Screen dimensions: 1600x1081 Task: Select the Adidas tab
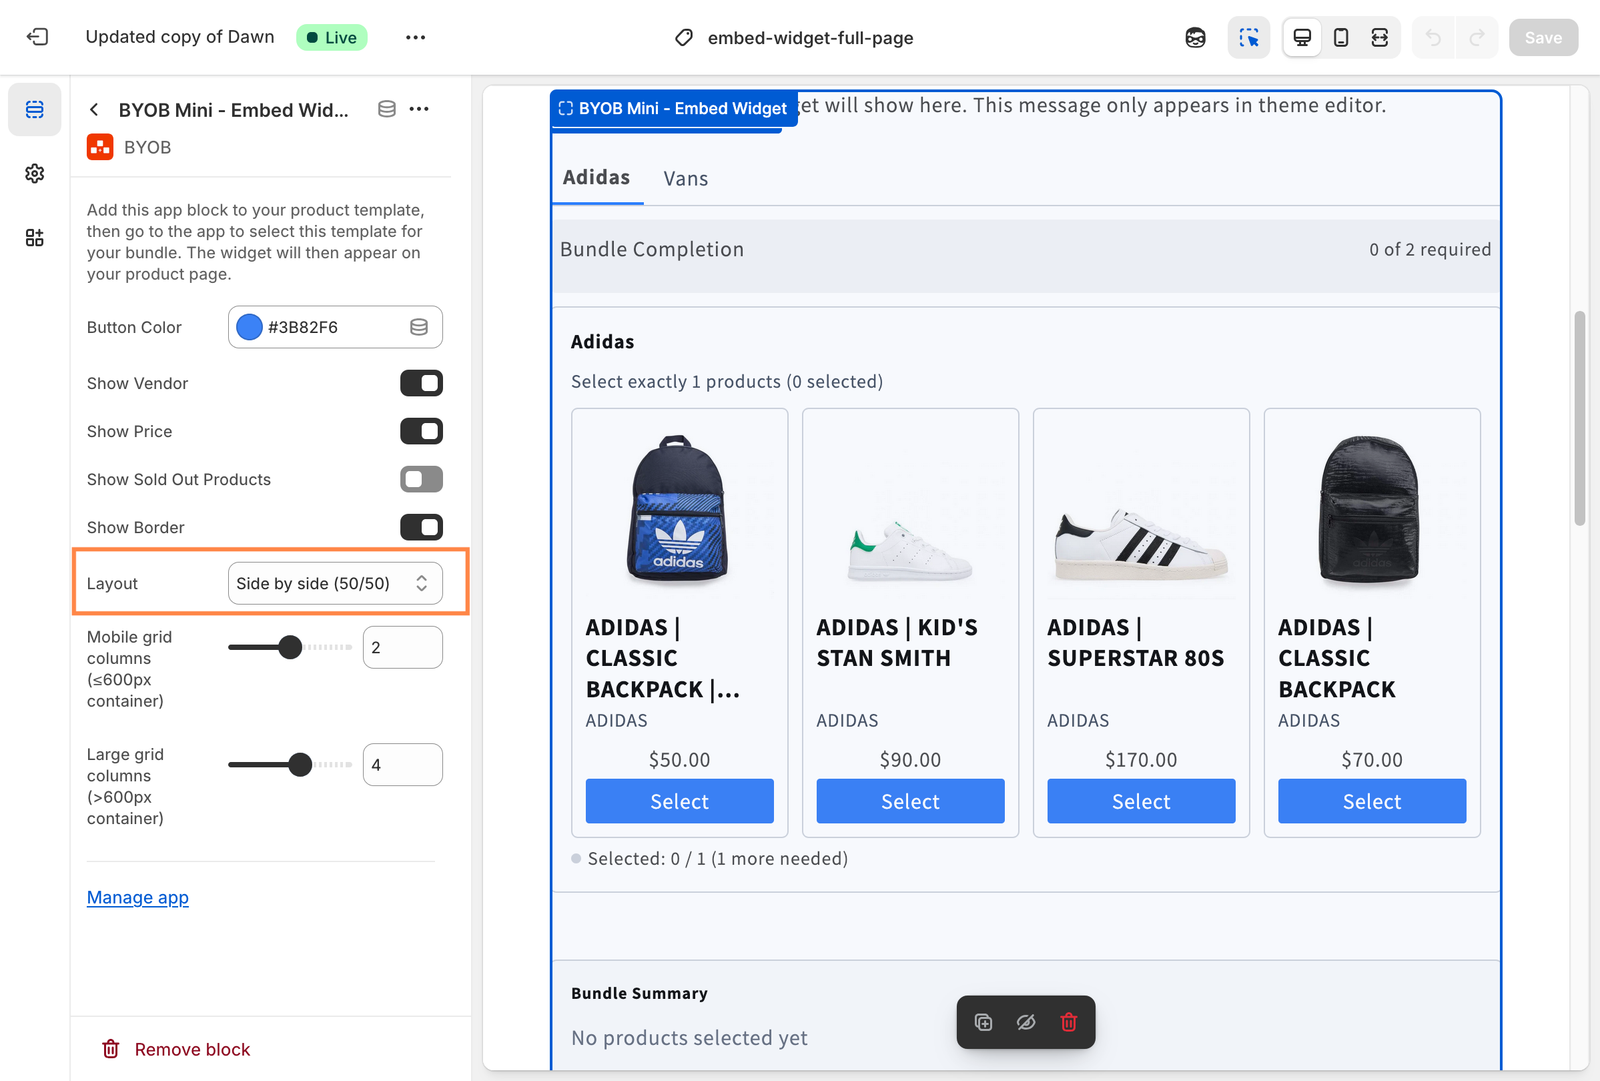pyautogui.click(x=596, y=178)
